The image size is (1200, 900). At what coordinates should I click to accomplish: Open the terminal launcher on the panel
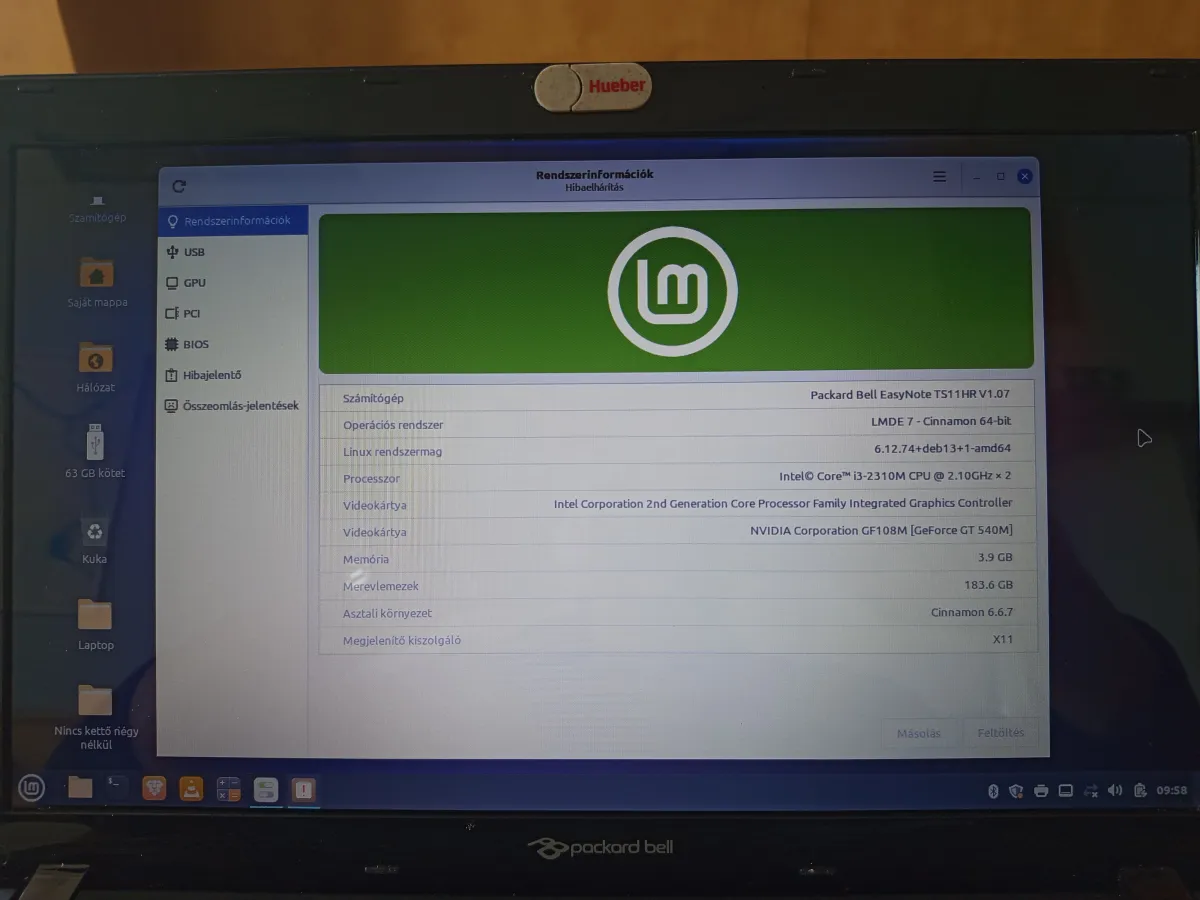coord(118,788)
